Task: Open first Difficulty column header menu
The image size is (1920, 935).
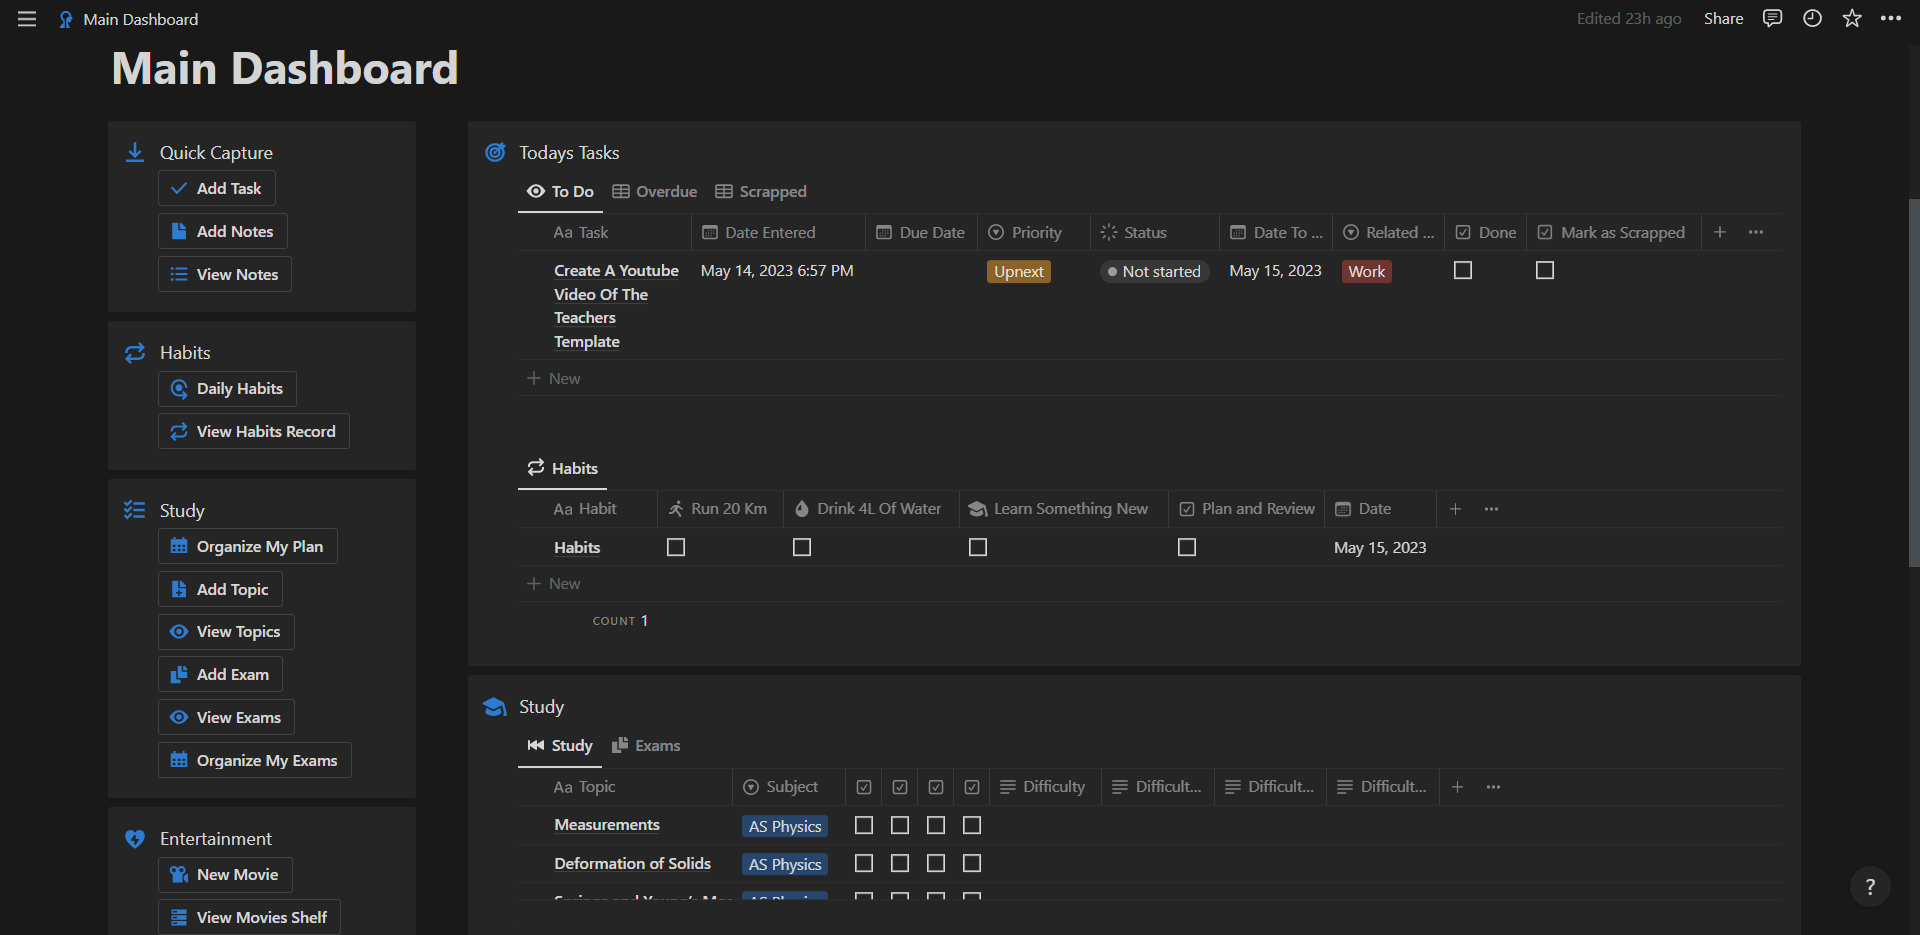Action: pyautogui.click(x=1045, y=787)
